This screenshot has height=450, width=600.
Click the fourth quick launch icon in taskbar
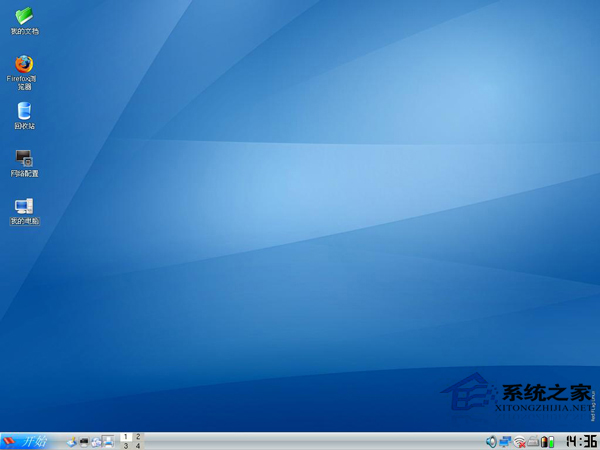coord(107,441)
